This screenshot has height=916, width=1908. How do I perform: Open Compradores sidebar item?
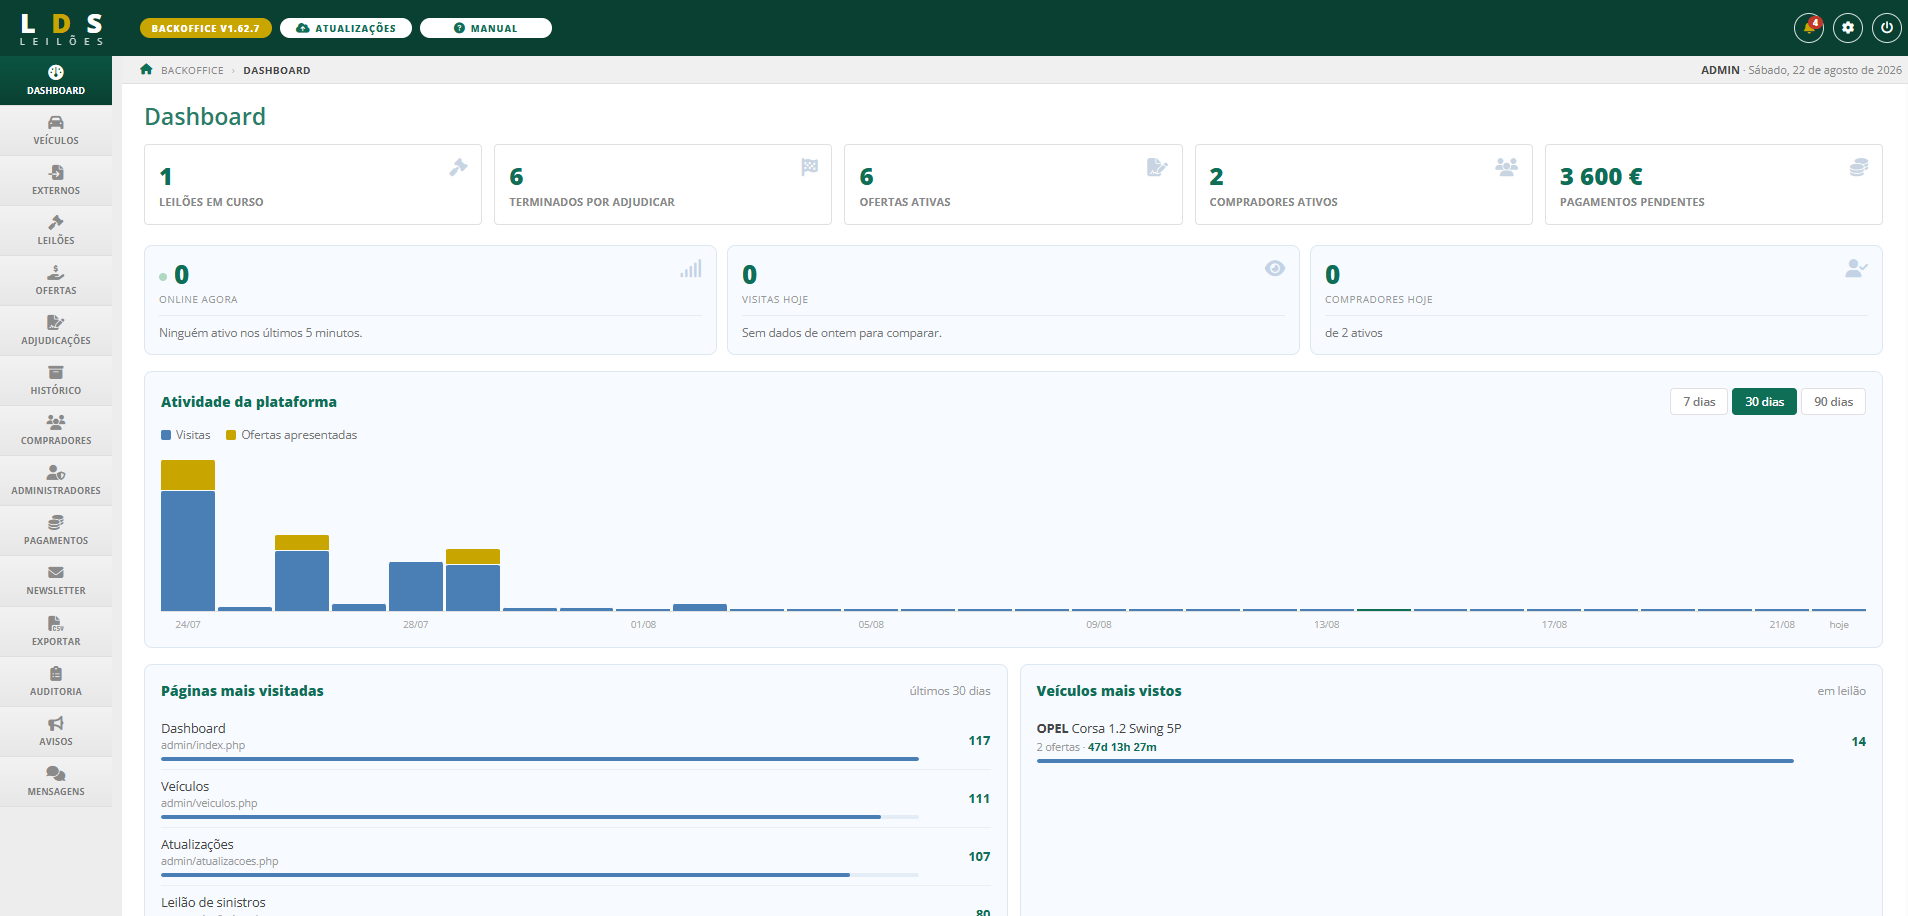pos(56,431)
